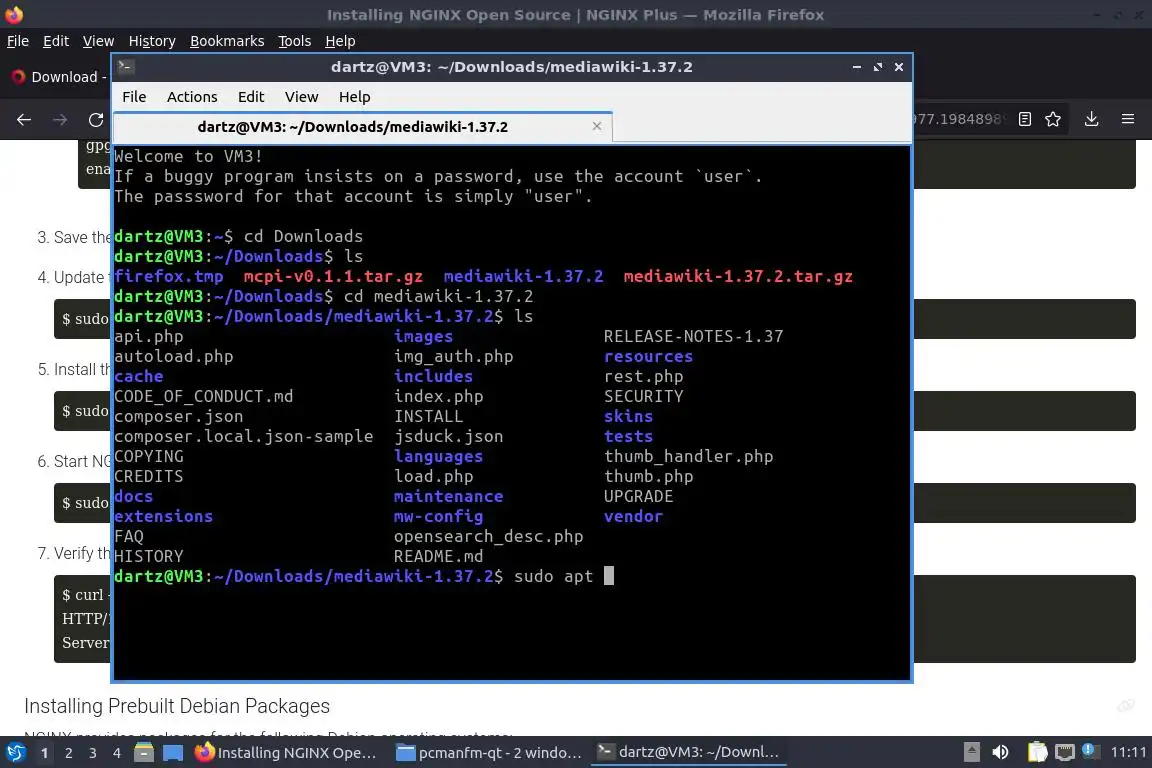This screenshot has width=1152, height=768.
Task: Open Firefox History menu
Action: click(152, 41)
